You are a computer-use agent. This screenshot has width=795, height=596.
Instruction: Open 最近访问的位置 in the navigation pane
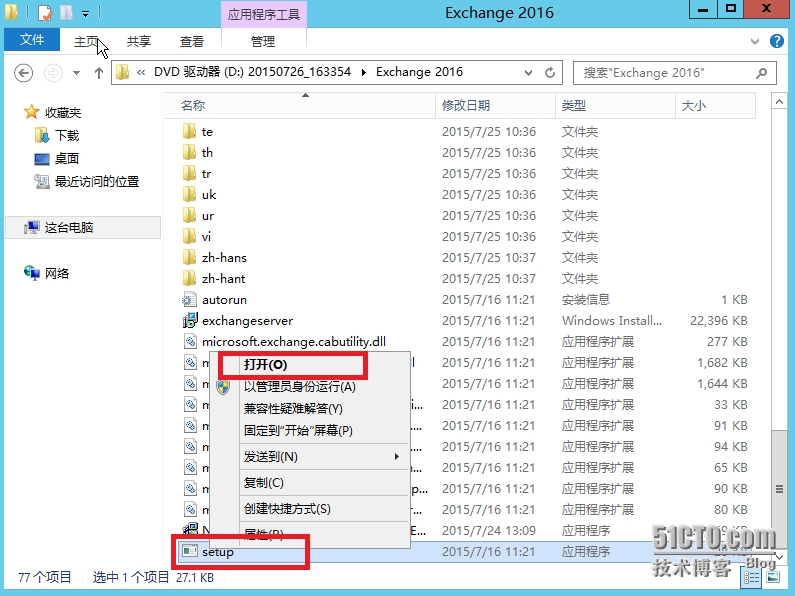96,181
